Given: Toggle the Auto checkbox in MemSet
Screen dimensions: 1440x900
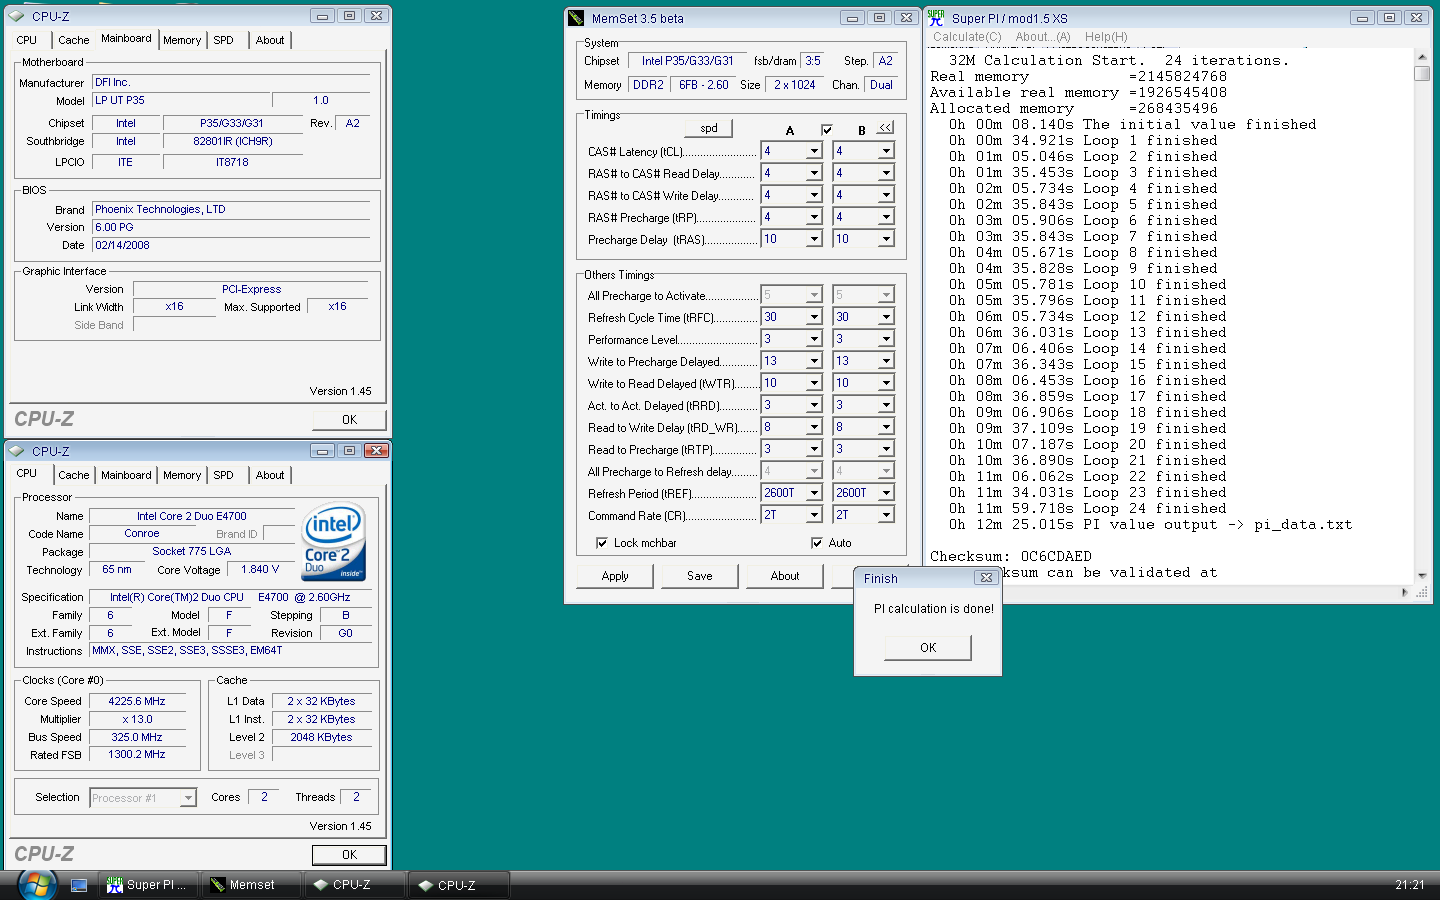Looking at the screenshot, I should (817, 543).
